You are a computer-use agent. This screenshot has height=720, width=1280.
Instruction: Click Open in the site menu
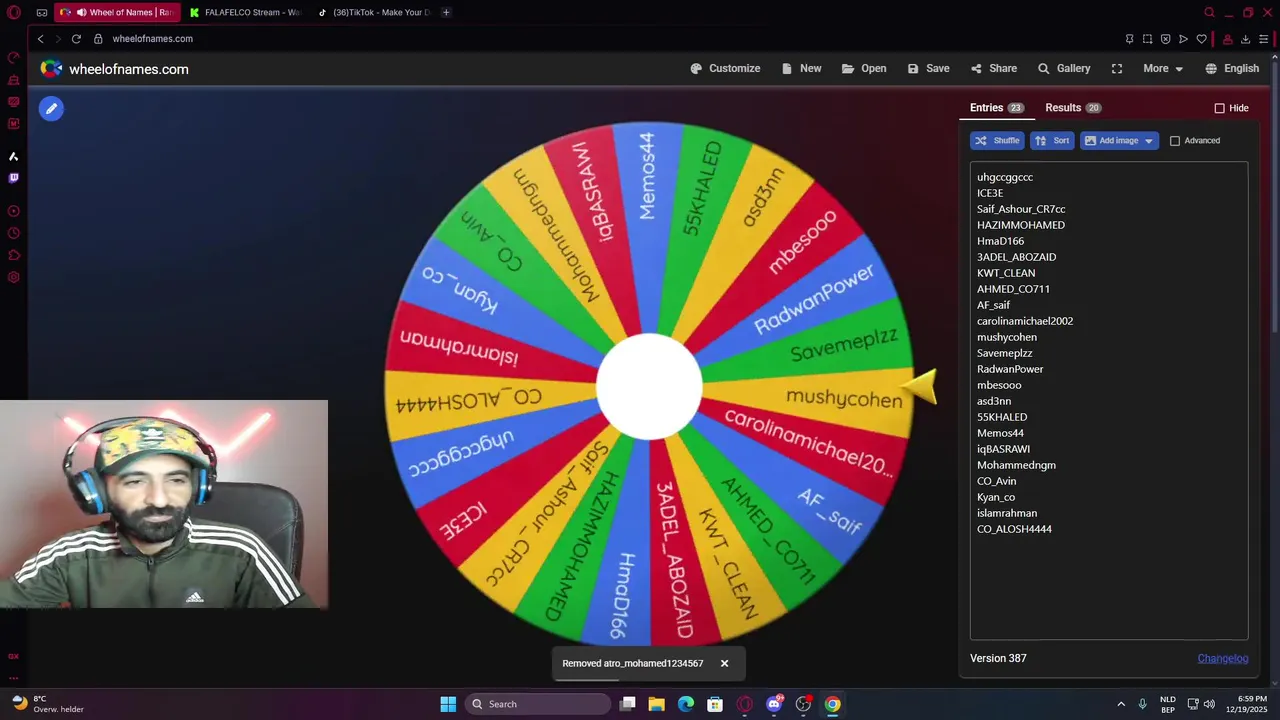click(x=864, y=68)
